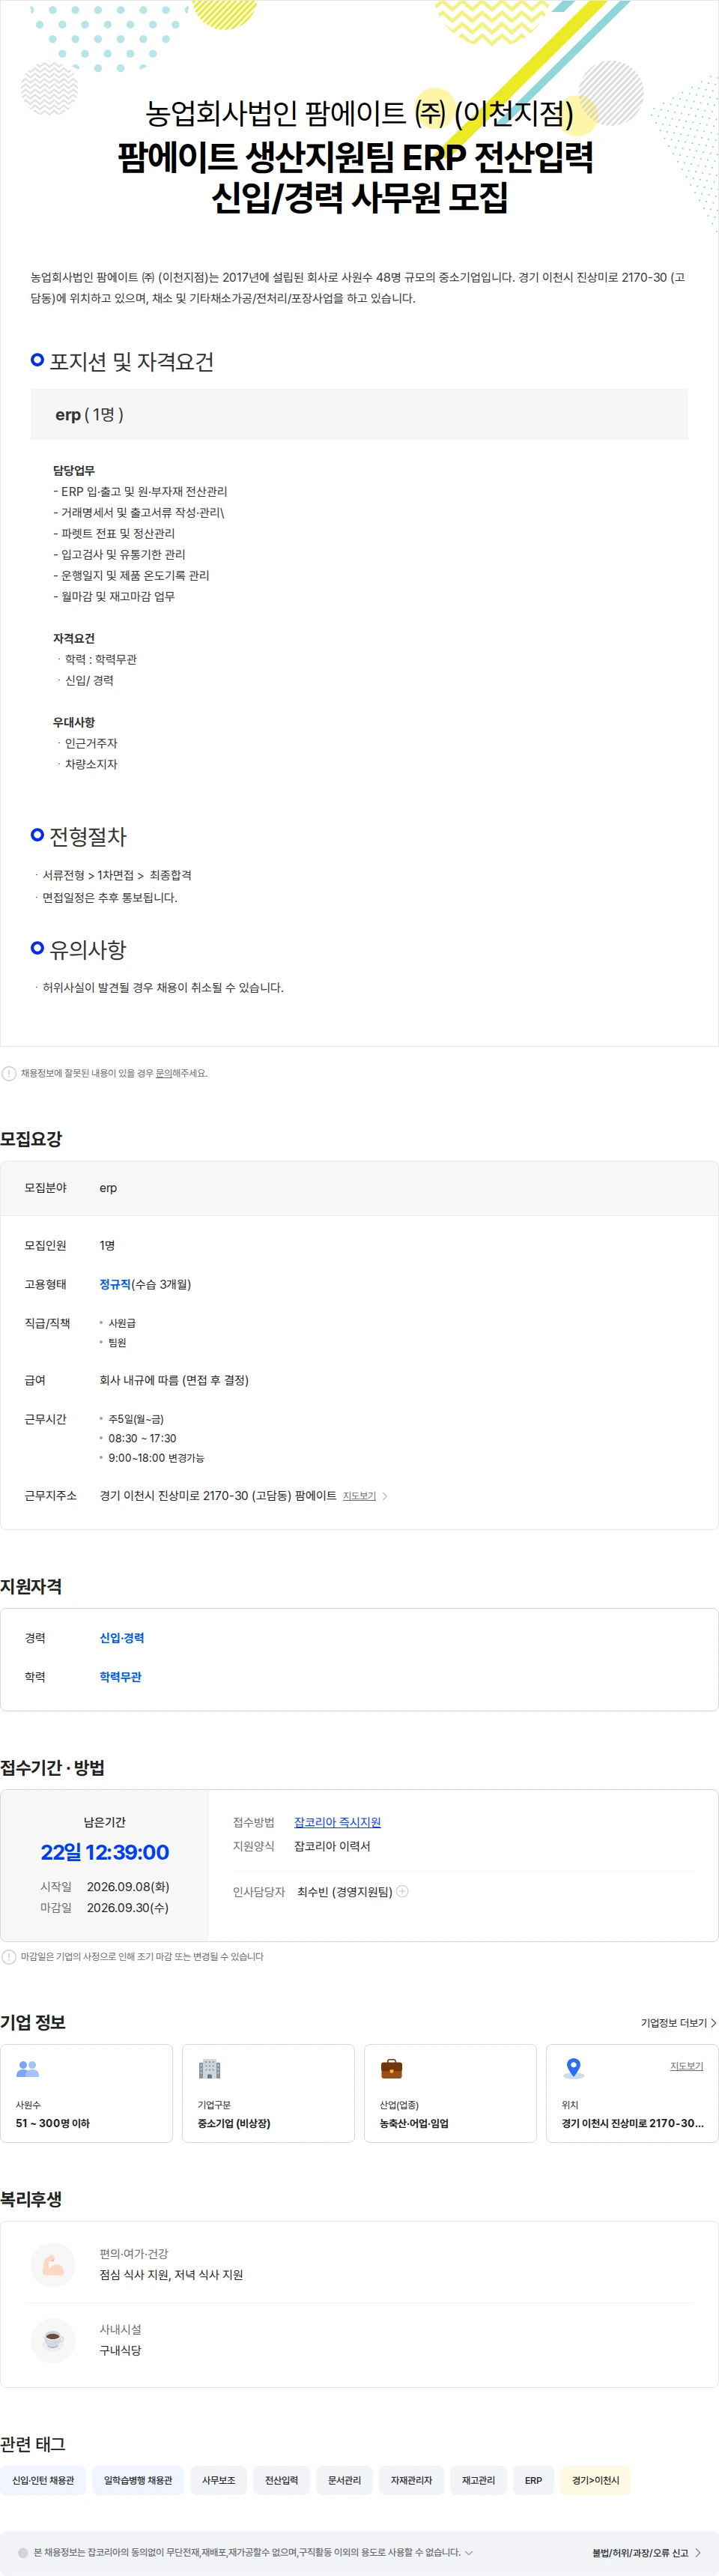
Task: Click the gray info icon before 본 채용정보는
Action: (23, 2552)
